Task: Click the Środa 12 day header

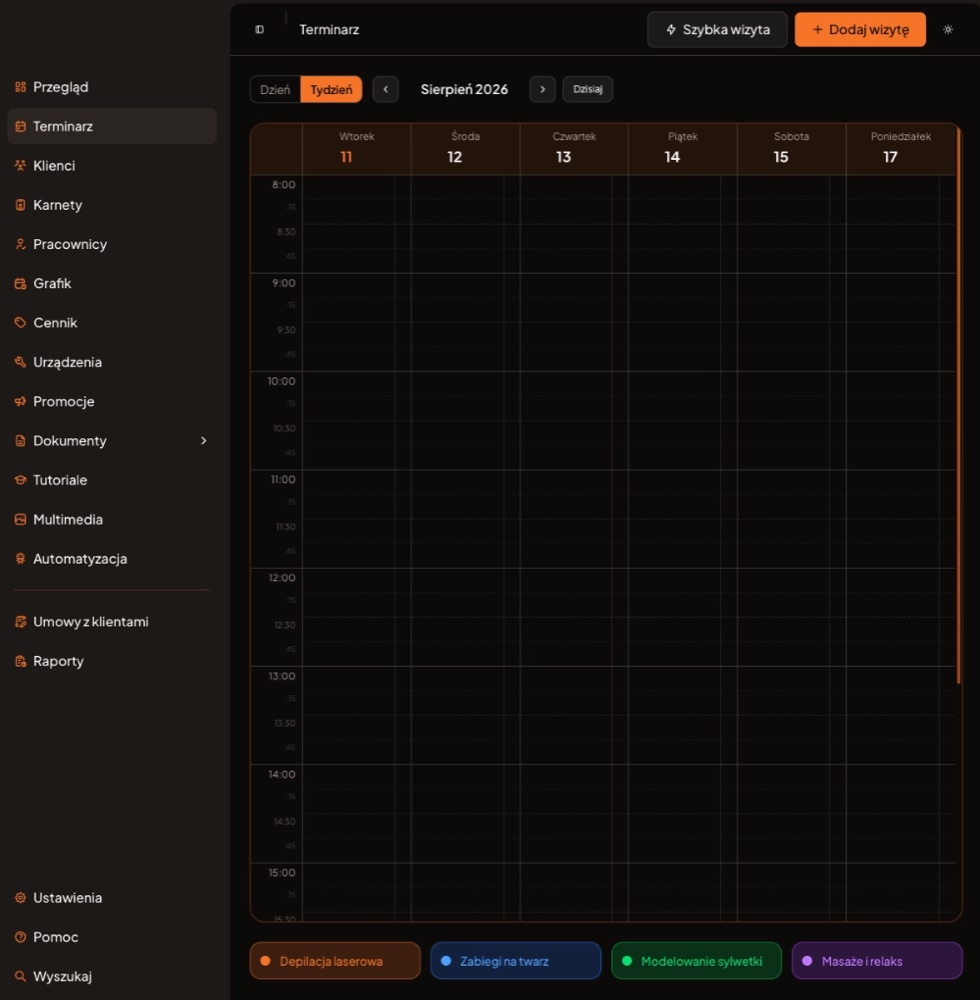Action: (x=465, y=149)
